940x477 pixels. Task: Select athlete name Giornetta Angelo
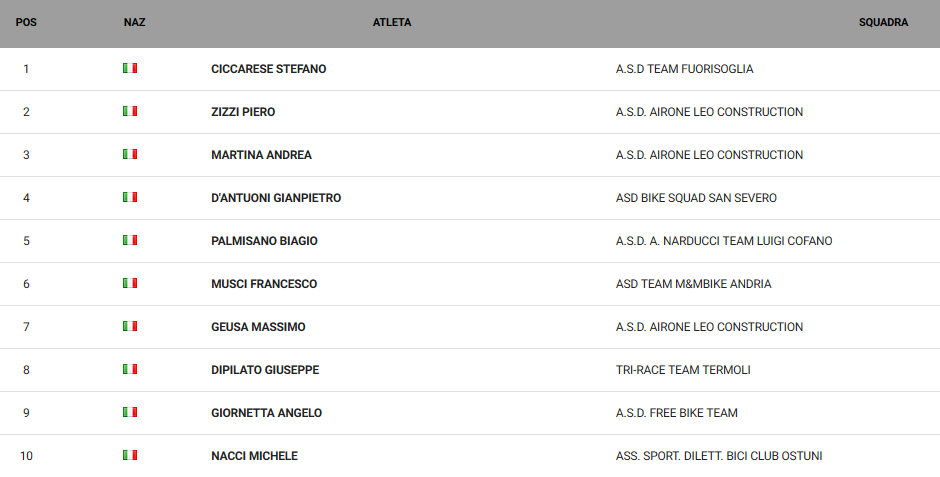coord(266,413)
